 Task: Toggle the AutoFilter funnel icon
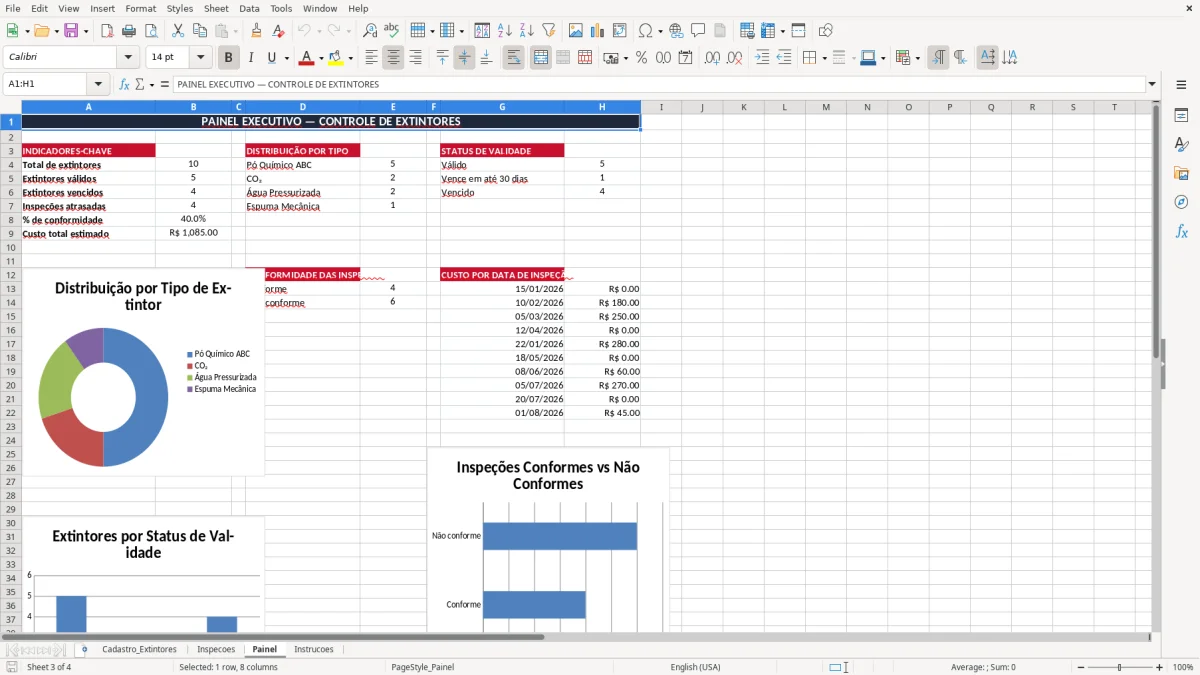(549, 31)
